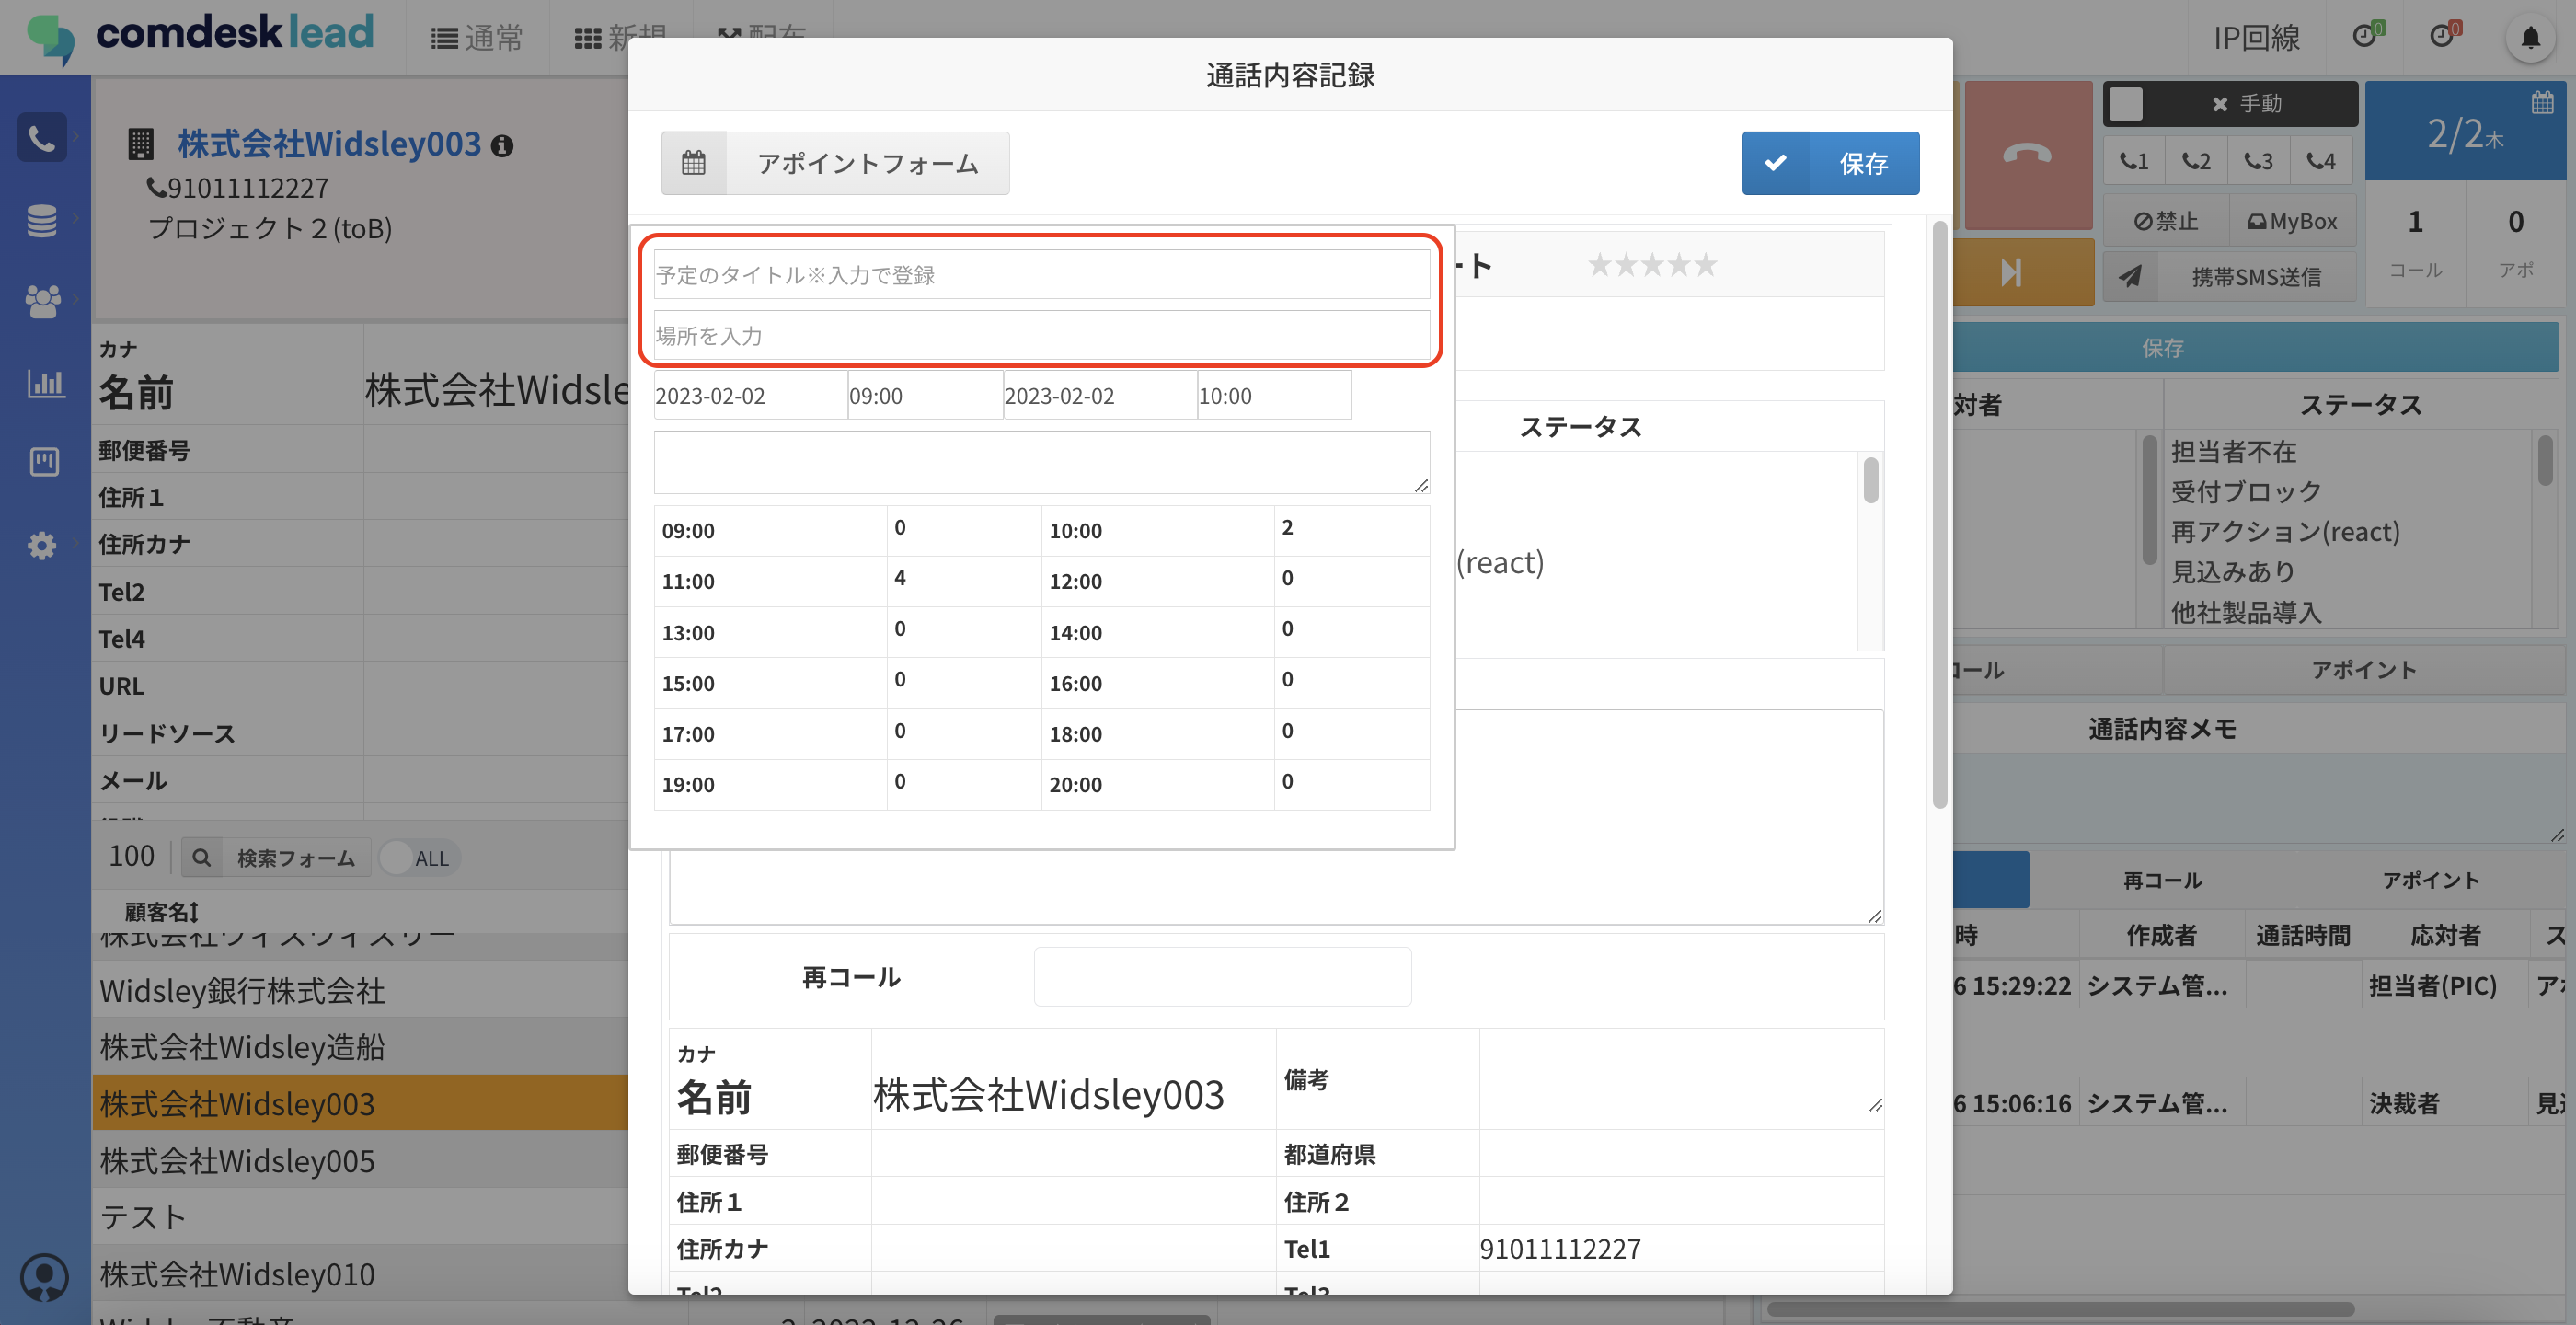Open the IP回線 menu
Viewport: 2576px width, 1325px height.
click(2256, 38)
